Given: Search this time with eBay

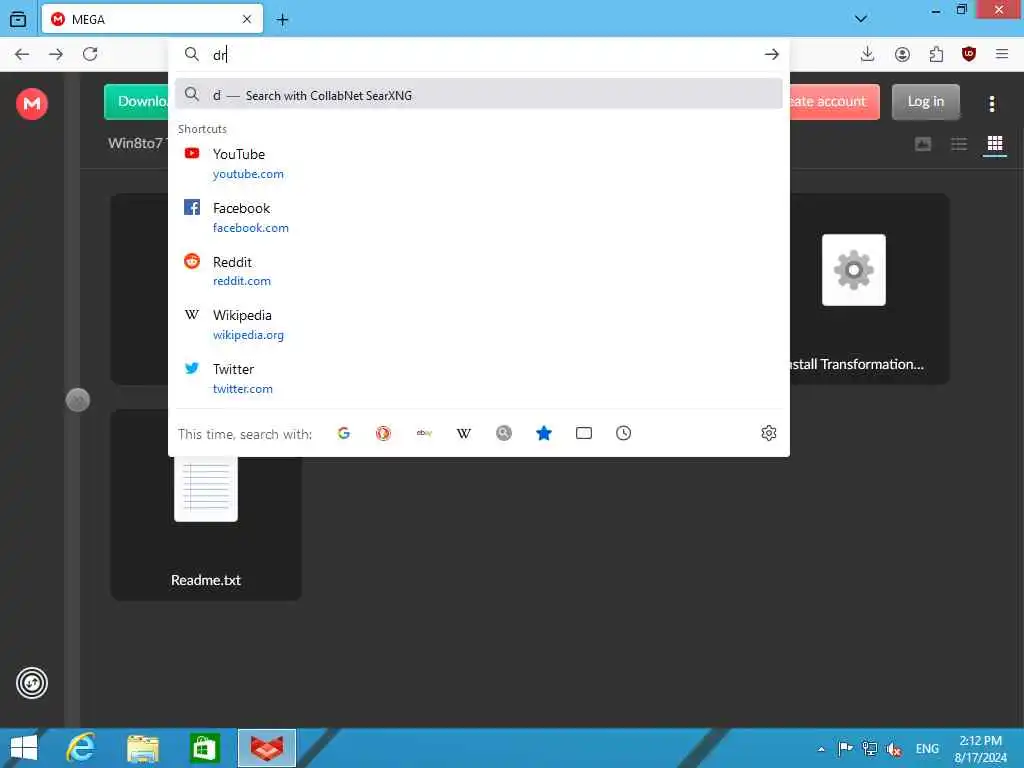Looking at the screenshot, I should pyautogui.click(x=424, y=433).
